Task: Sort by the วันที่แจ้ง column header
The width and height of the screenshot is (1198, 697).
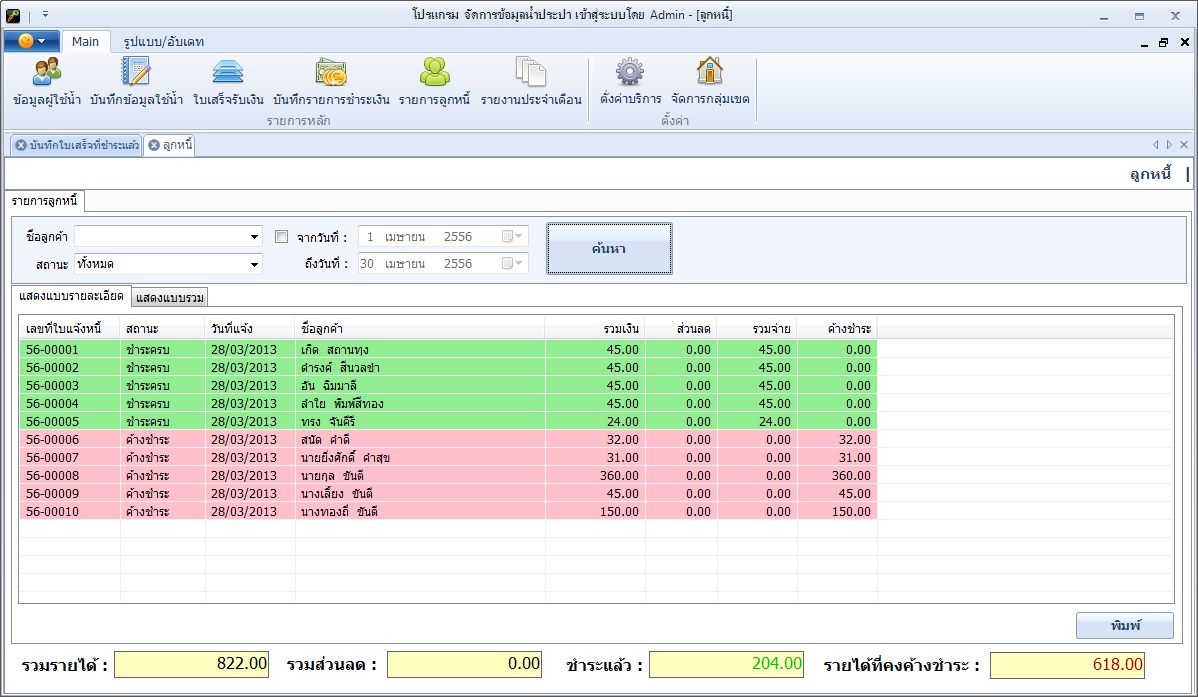Action: click(251, 329)
